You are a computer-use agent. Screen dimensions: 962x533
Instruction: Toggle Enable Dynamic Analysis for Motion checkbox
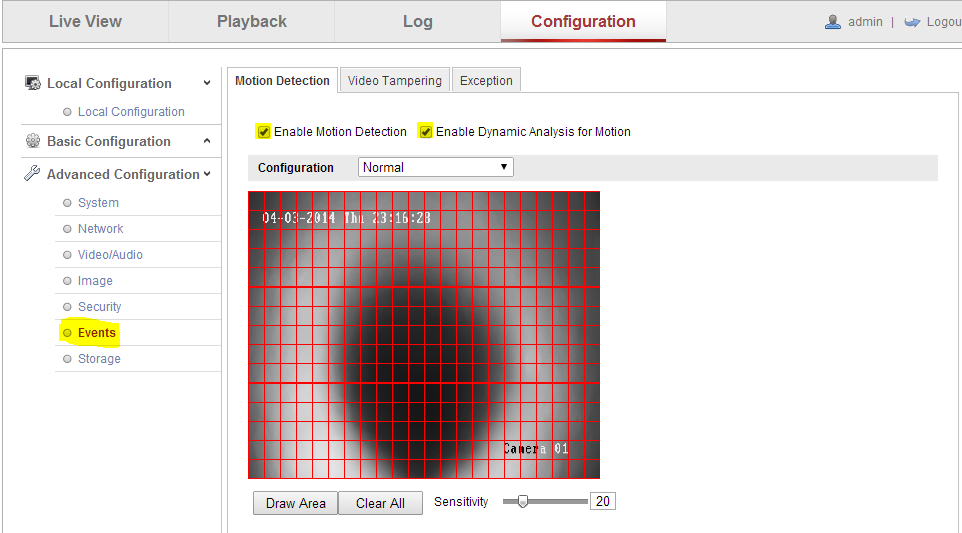(426, 132)
